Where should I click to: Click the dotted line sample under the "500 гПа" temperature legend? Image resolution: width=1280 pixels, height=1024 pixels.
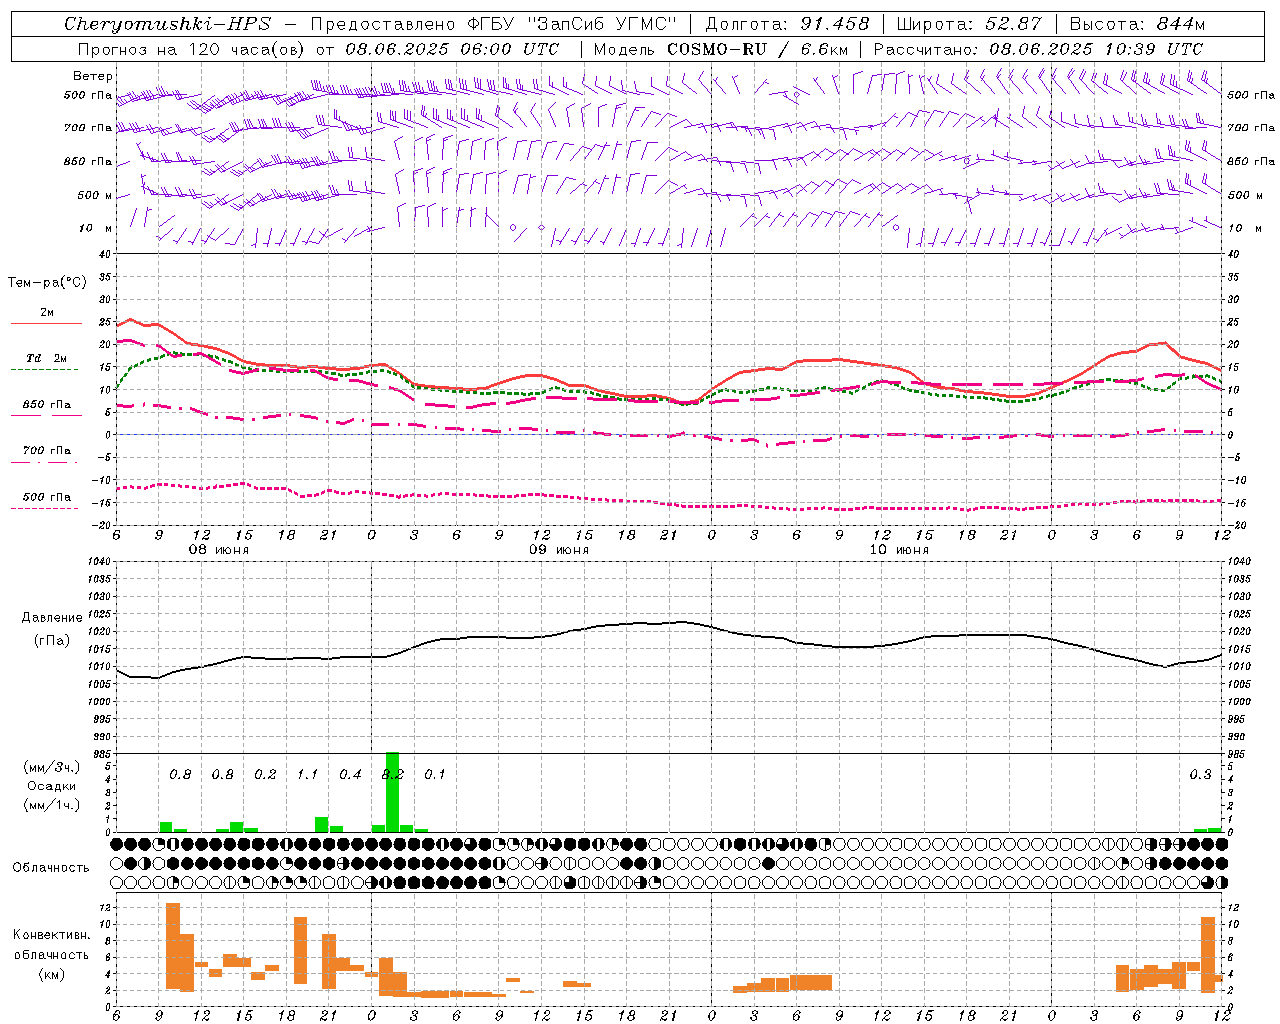point(45,508)
